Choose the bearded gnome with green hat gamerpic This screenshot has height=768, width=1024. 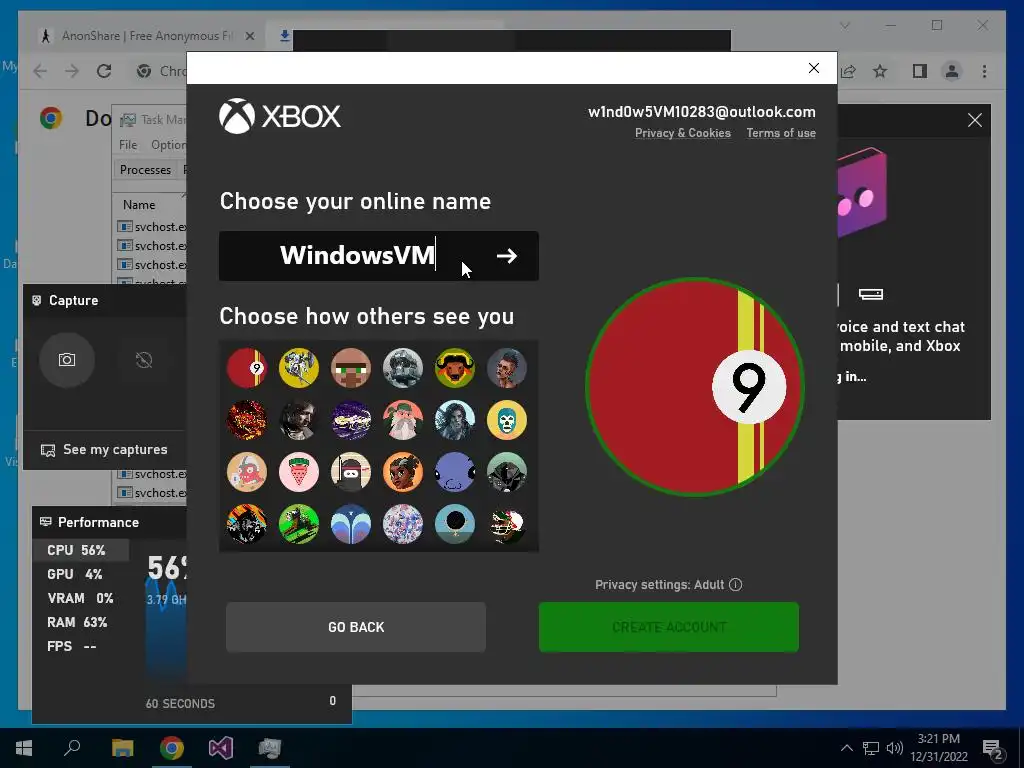[403, 420]
